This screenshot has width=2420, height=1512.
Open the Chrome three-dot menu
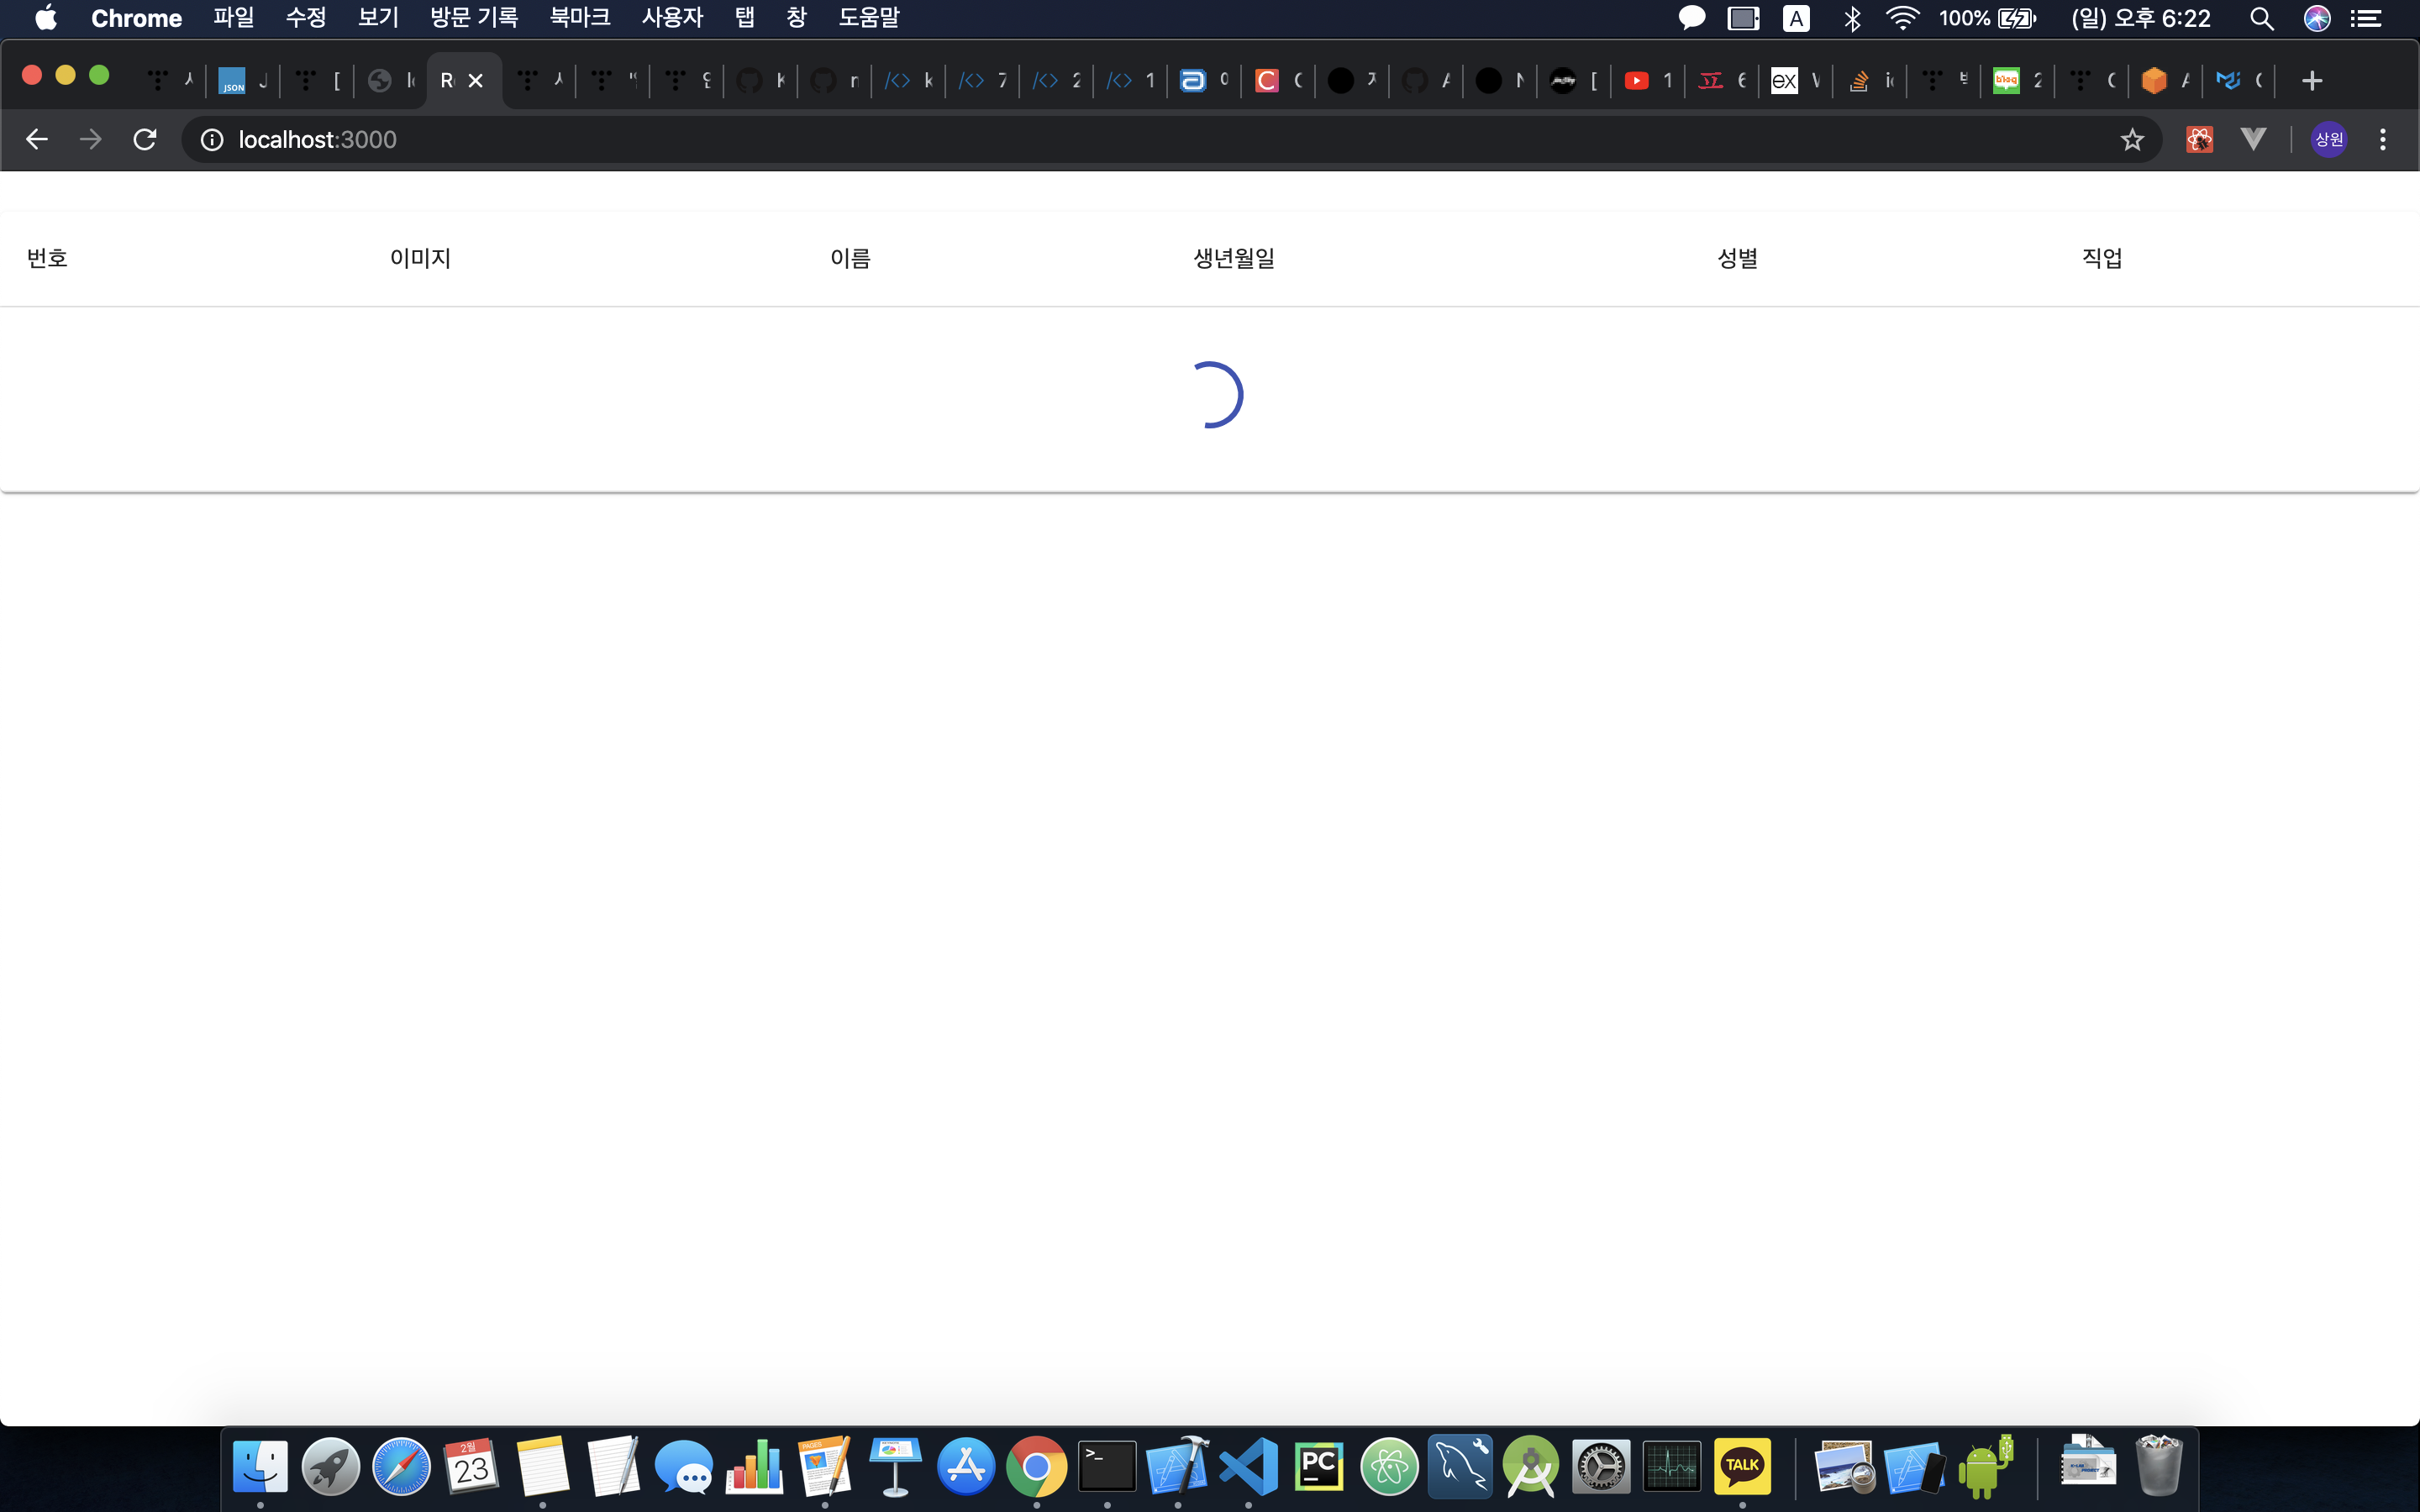coord(2383,139)
